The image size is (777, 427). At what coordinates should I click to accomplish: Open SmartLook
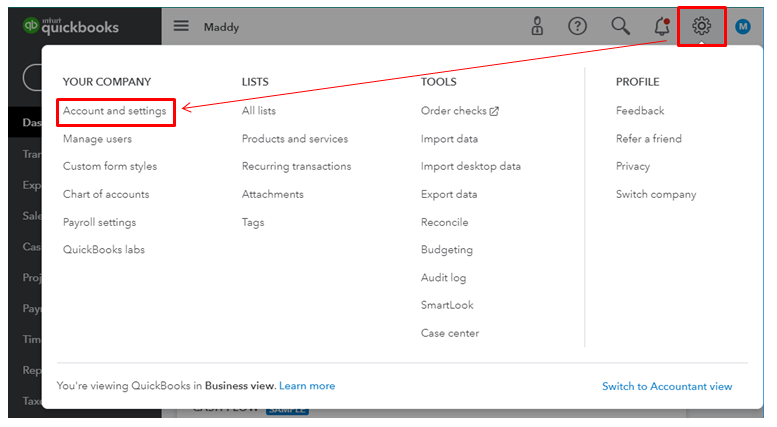point(447,305)
